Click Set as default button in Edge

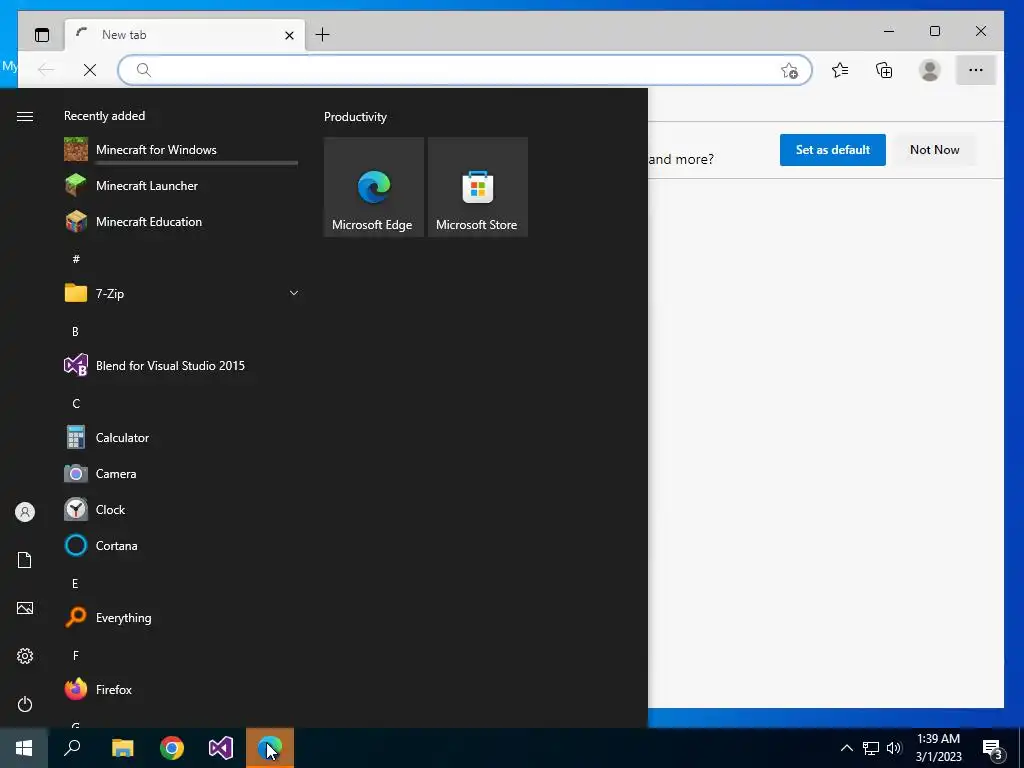point(833,150)
